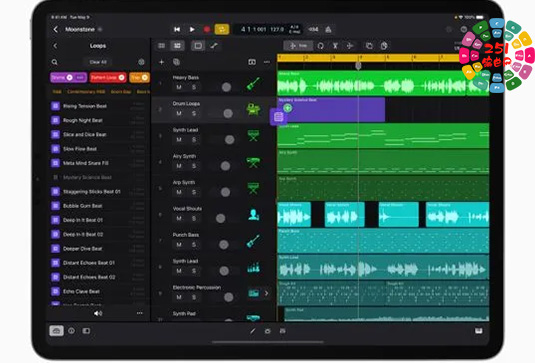Solo the Heavy Bass track

pos(194,87)
